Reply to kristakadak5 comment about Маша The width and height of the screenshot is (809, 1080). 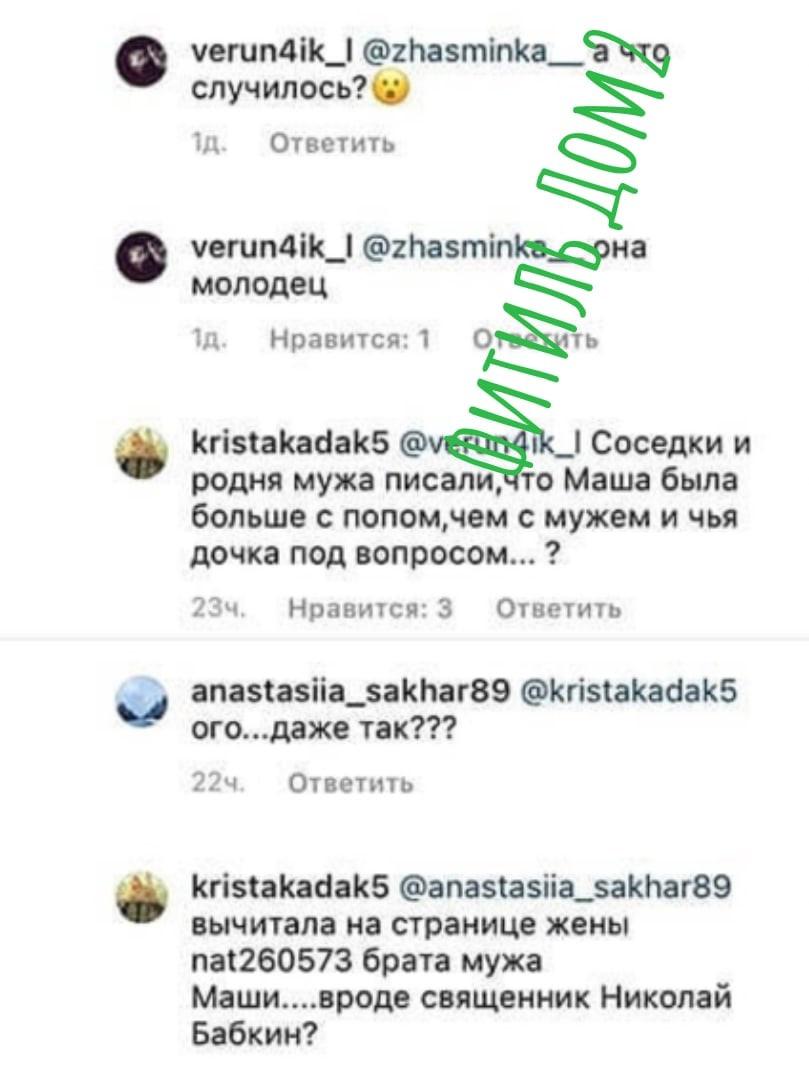(x=558, y=609)
